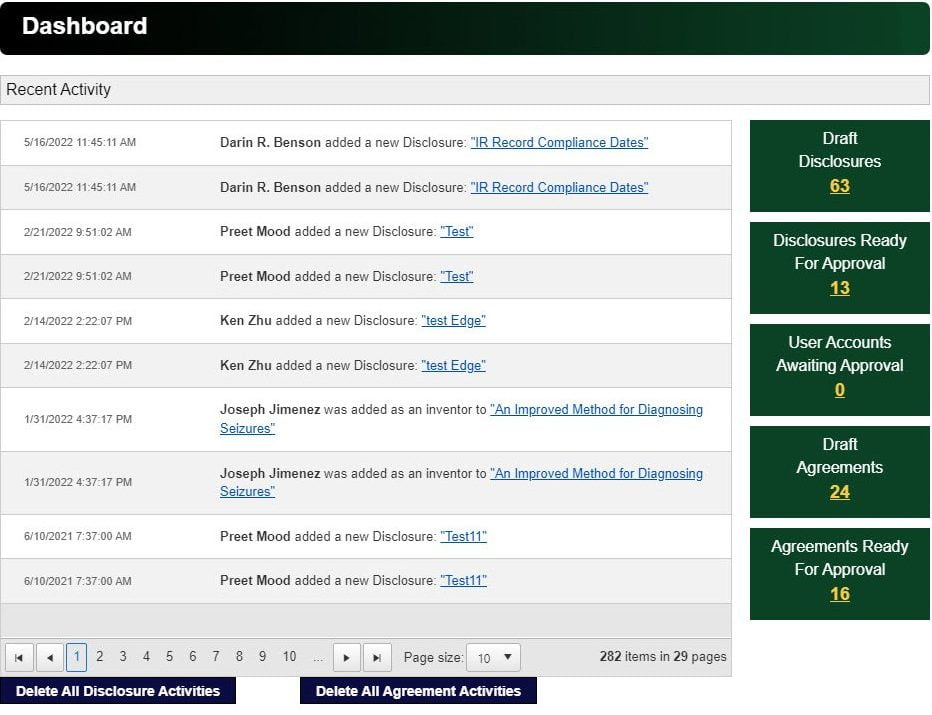The width and height of the screenshot is (932, 715).
Task: View "An Improved Method for Diagnosing Seizures"
Action: 597,409
